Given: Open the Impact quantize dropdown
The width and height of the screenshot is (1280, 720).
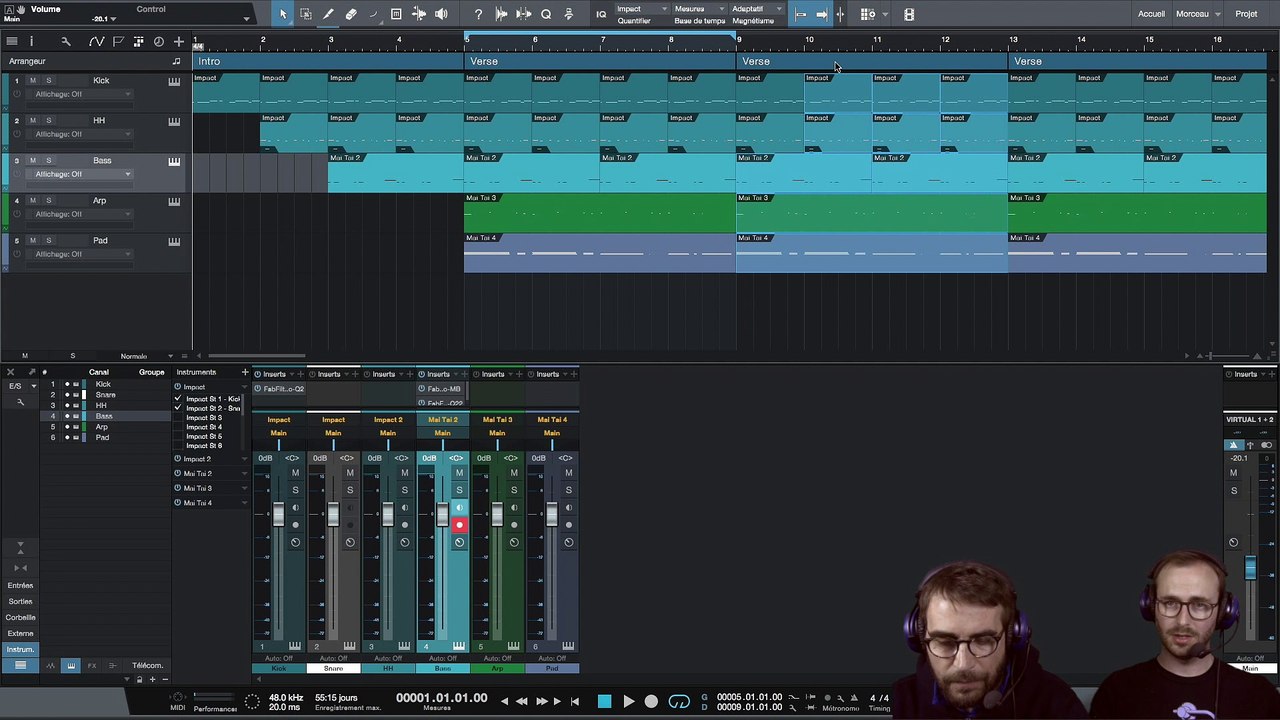Looking at the screenshot, I should (x=641, y=9).
